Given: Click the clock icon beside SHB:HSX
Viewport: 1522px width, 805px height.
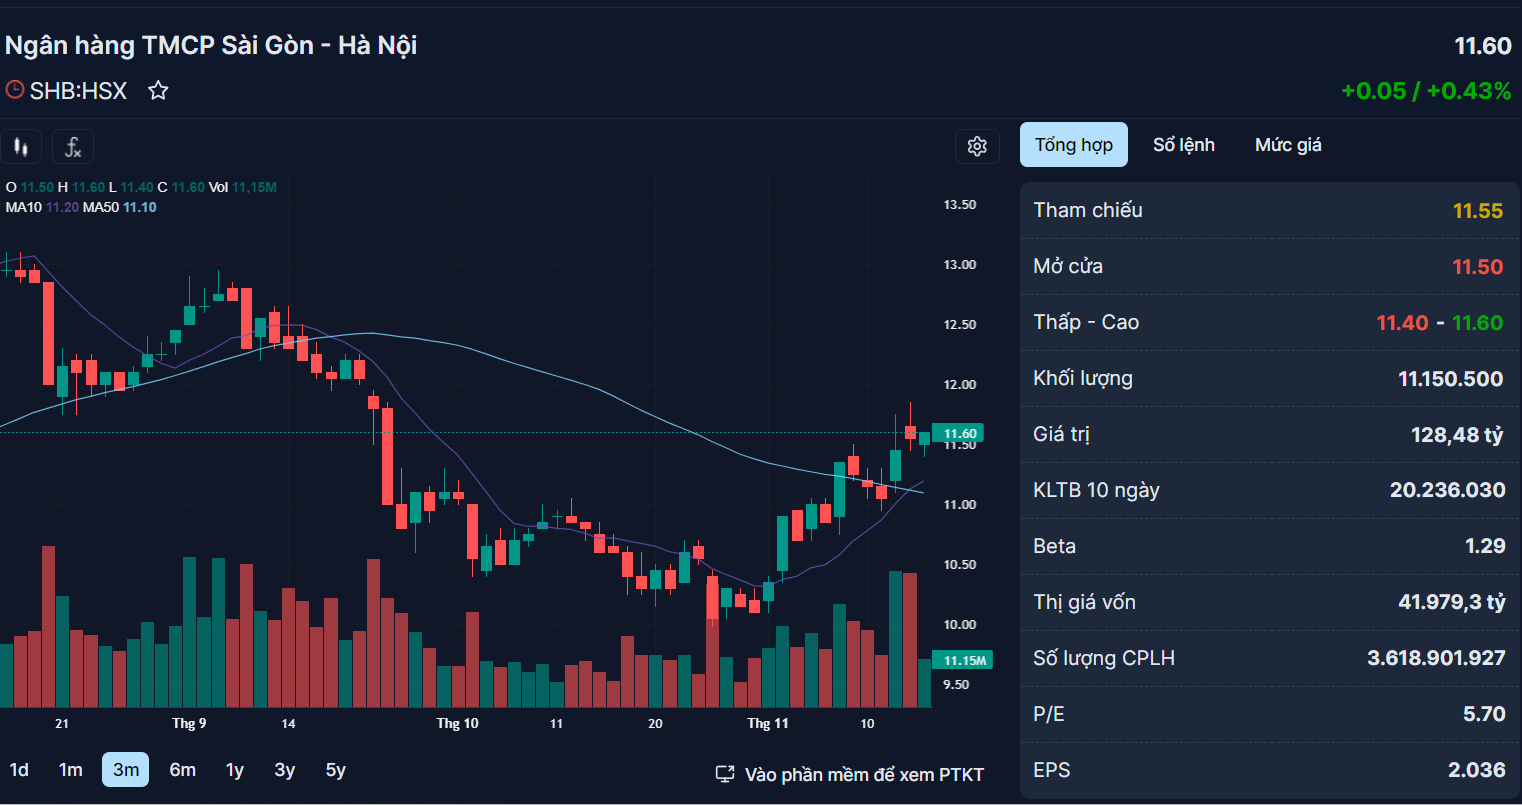Looking at the screenshot, I should click(15, 90).
